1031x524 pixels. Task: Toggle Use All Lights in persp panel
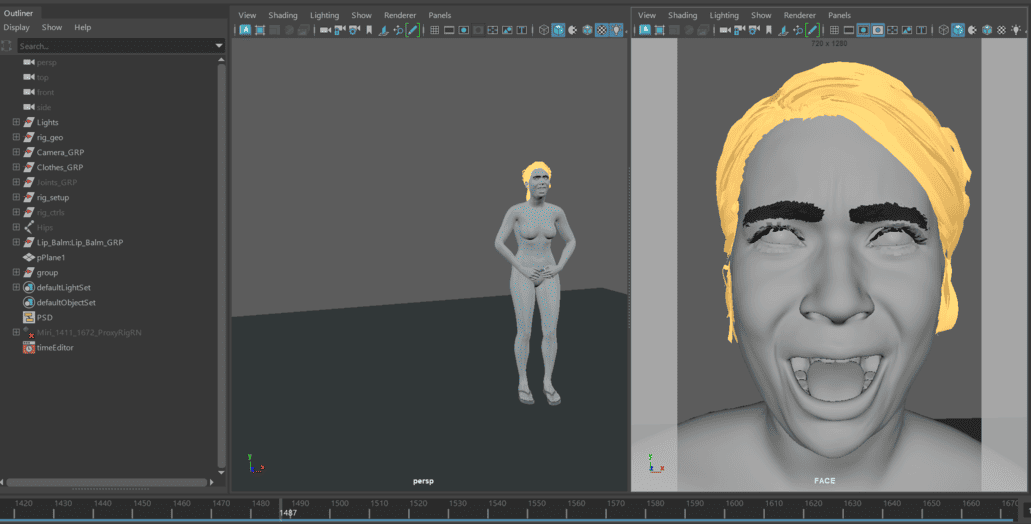(x=616, y=30)
